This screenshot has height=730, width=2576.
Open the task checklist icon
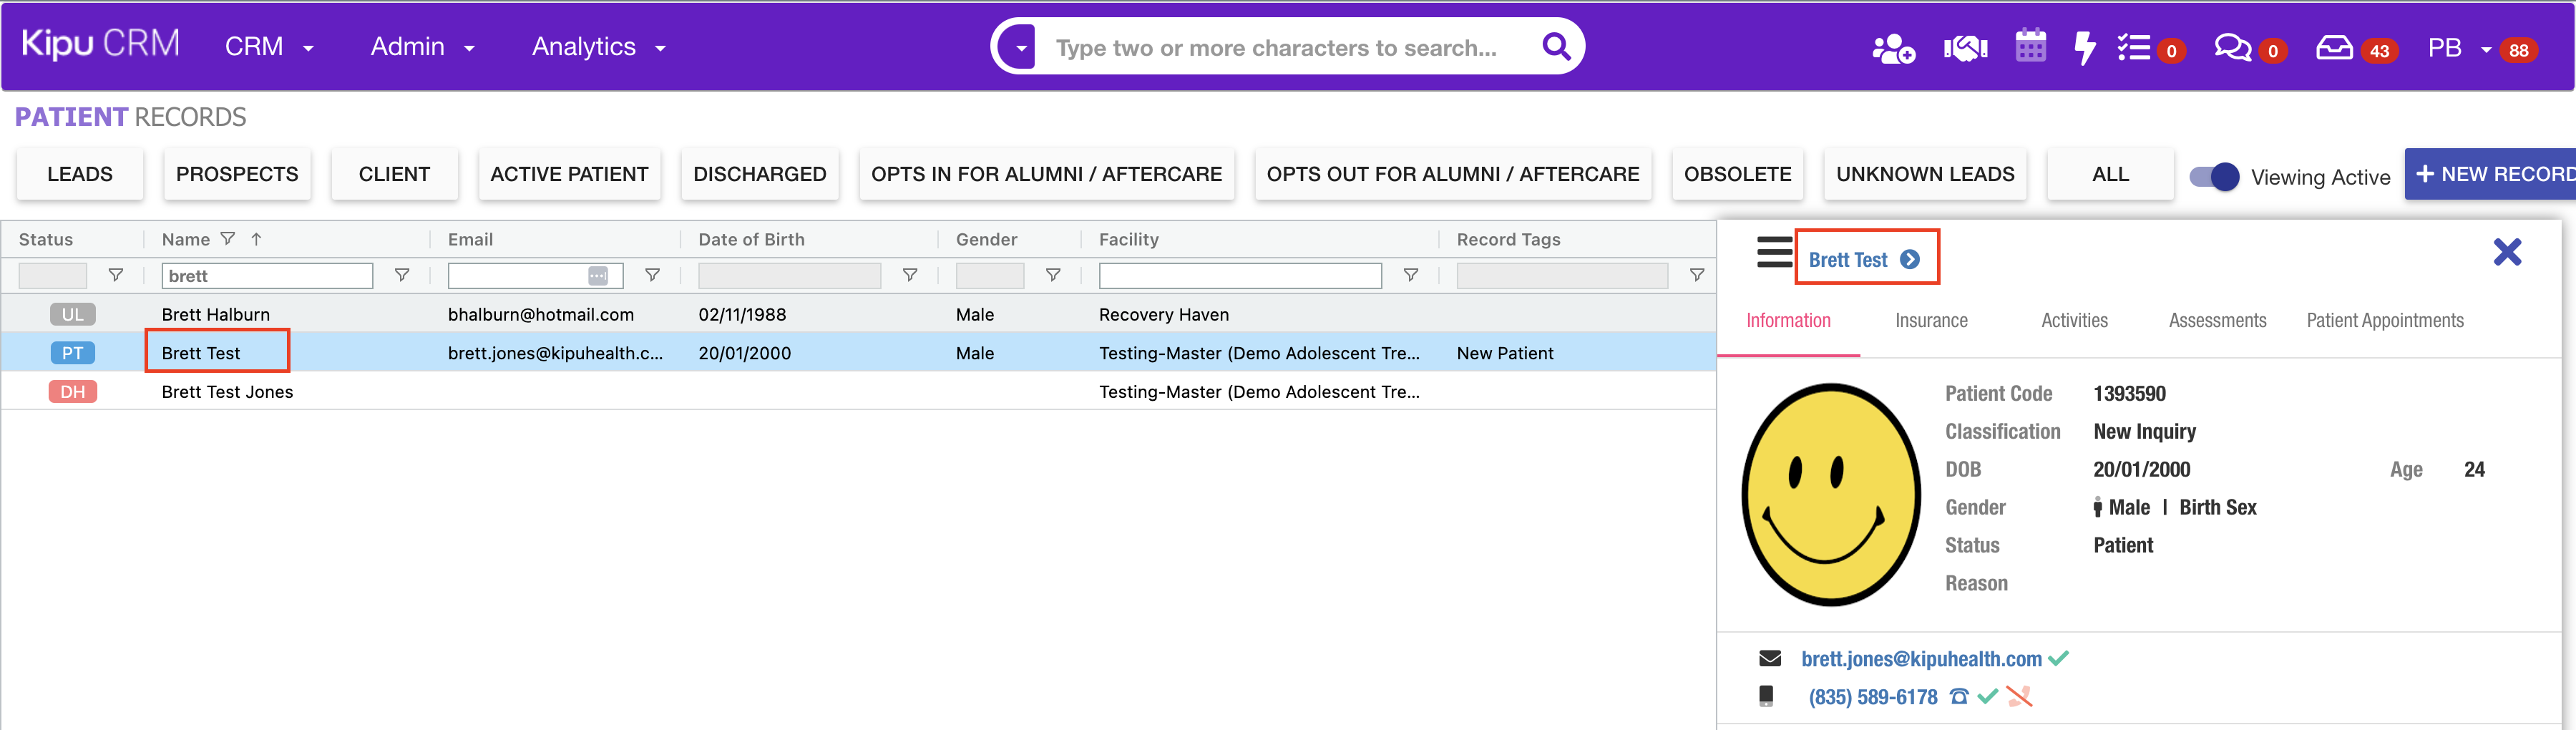[x=2134, y=48]
